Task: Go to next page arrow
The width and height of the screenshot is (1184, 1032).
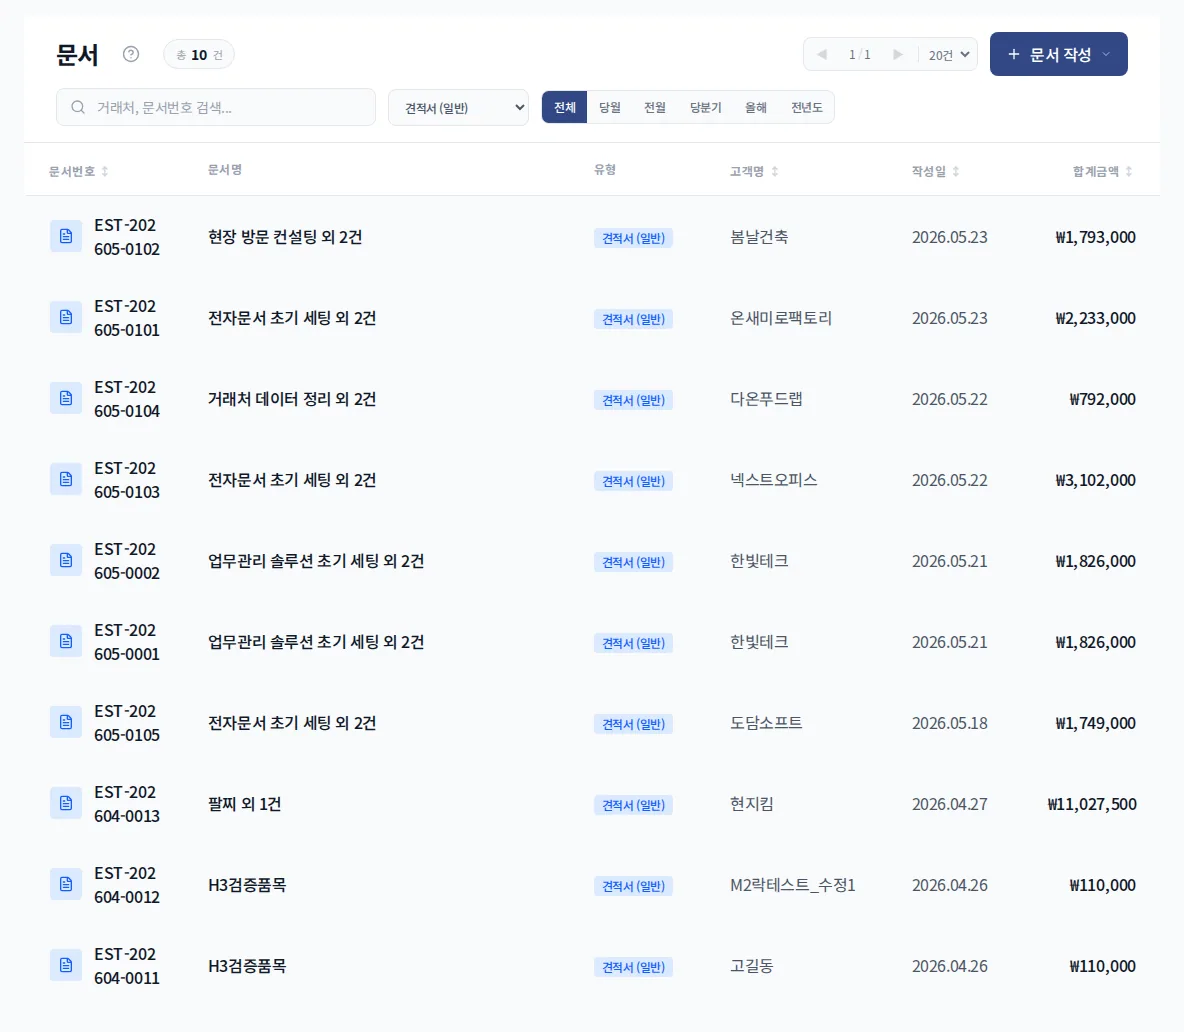Action: coord(897,54)
